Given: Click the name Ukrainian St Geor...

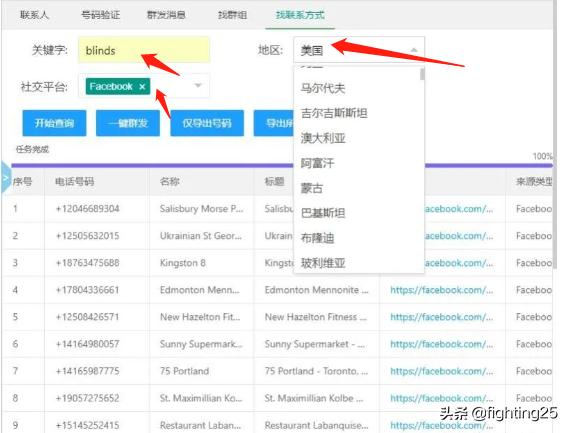Looking at the screenshot, I should click(x=201, y=236).
